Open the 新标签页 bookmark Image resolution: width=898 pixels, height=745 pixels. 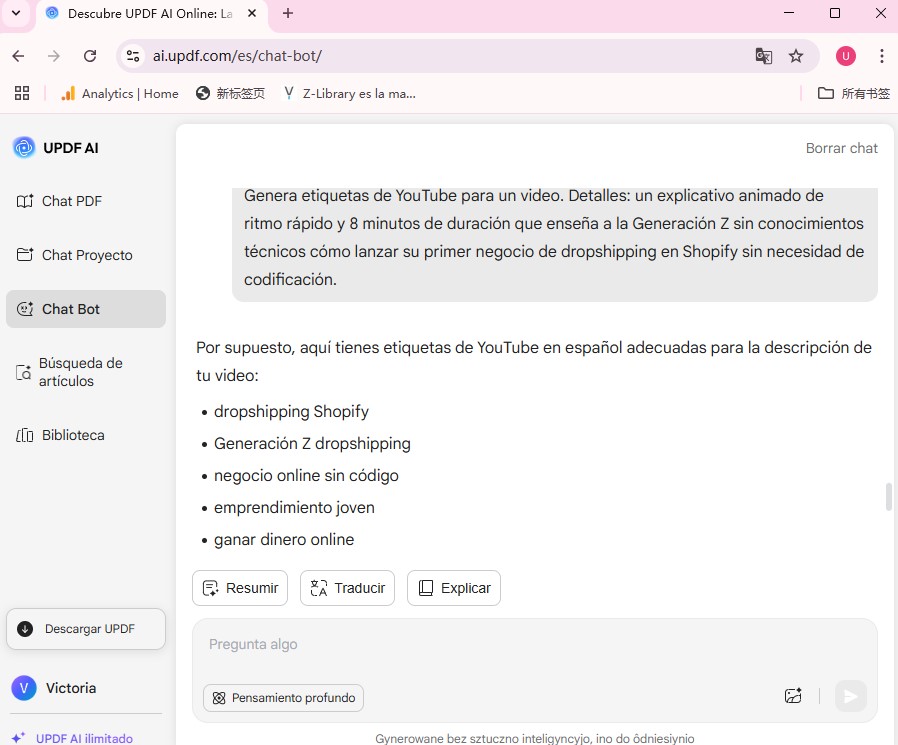[230, 93]
